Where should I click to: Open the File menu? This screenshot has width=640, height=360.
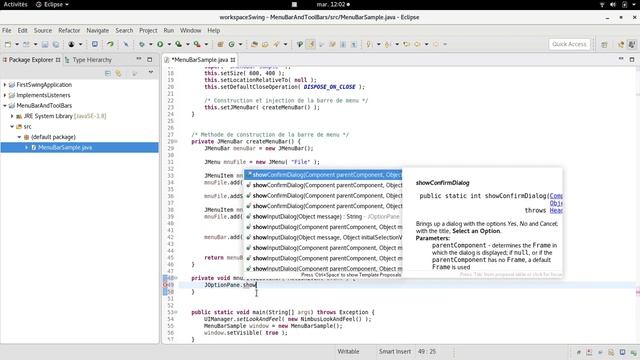[x=7, y=30]
